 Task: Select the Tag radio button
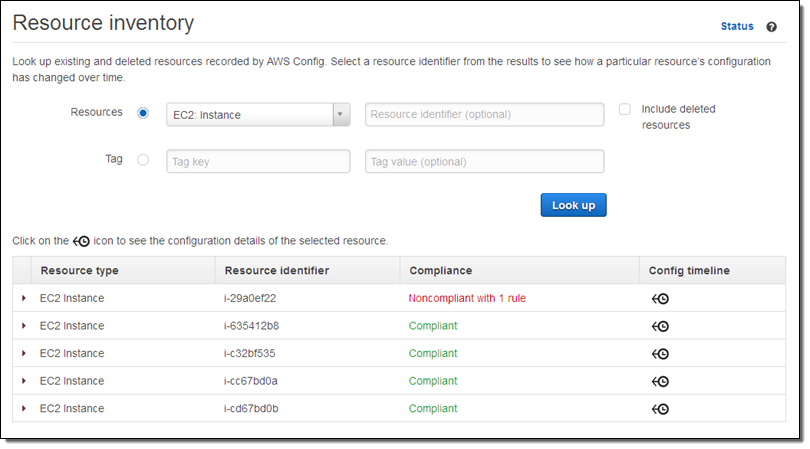click(x=143, y=159)
